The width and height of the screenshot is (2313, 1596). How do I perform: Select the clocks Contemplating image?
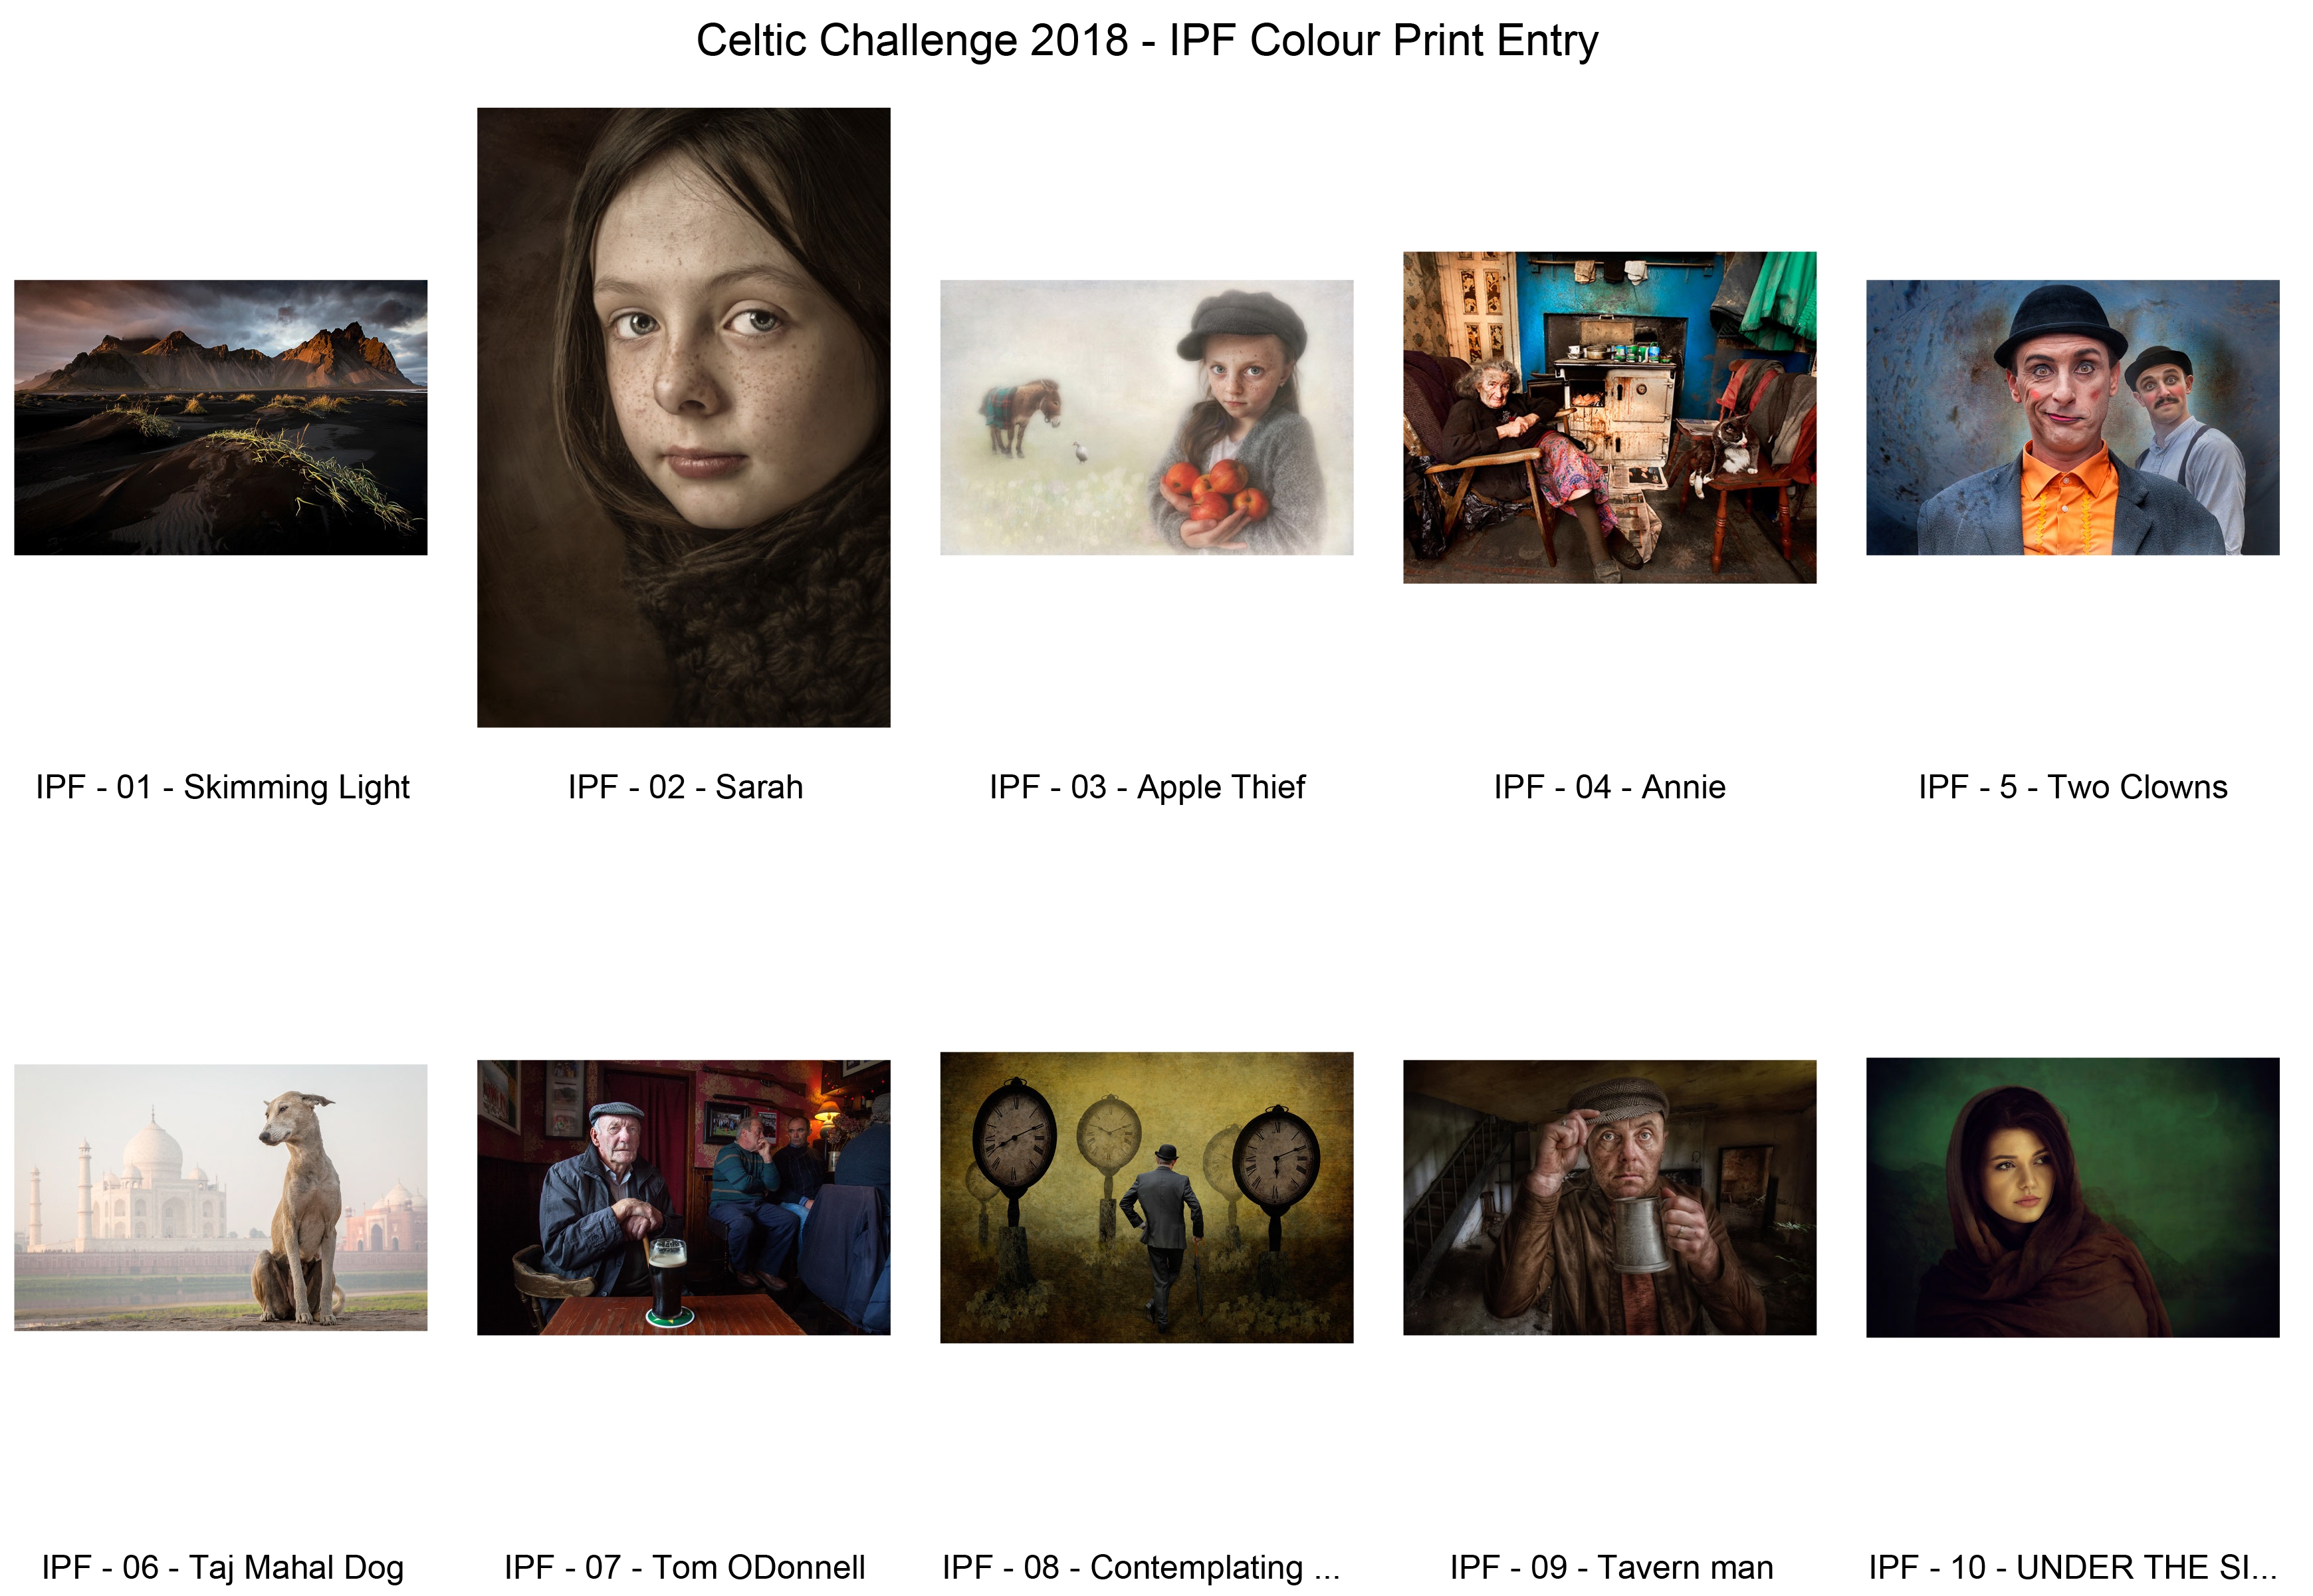pyautogui.click(x=1147, y=1198)
